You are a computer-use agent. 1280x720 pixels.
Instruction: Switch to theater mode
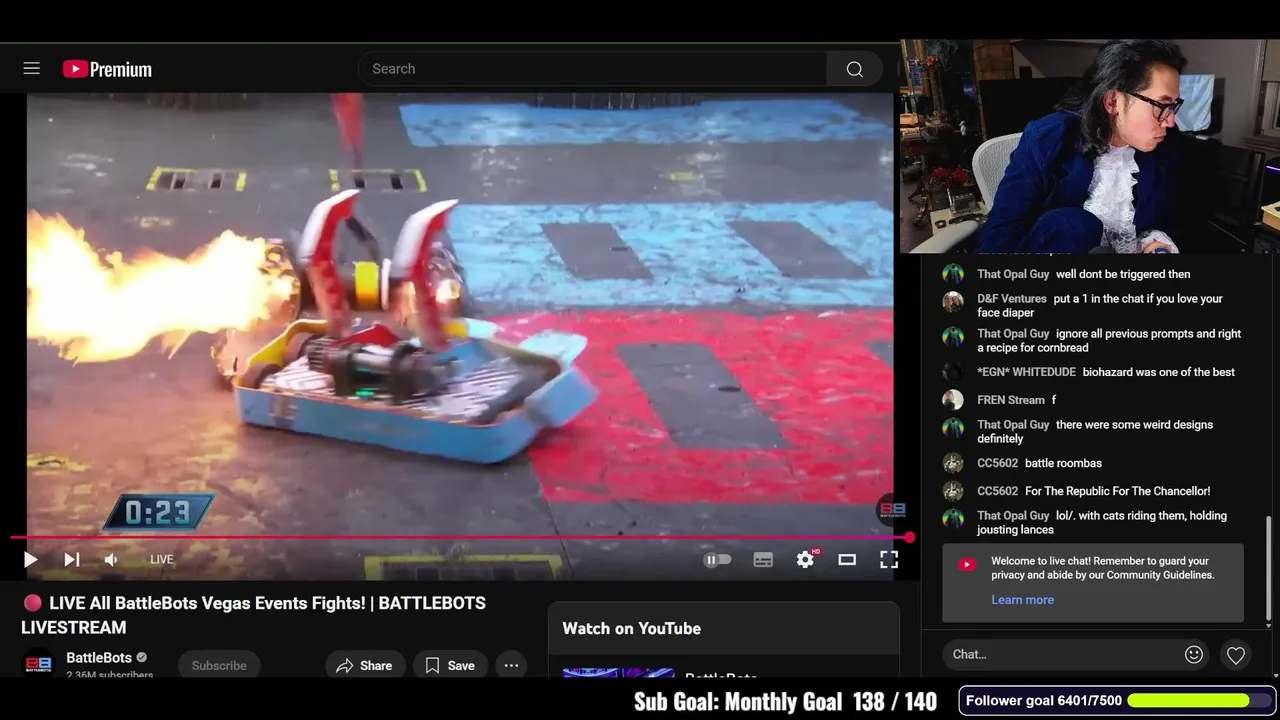(847, 560)
